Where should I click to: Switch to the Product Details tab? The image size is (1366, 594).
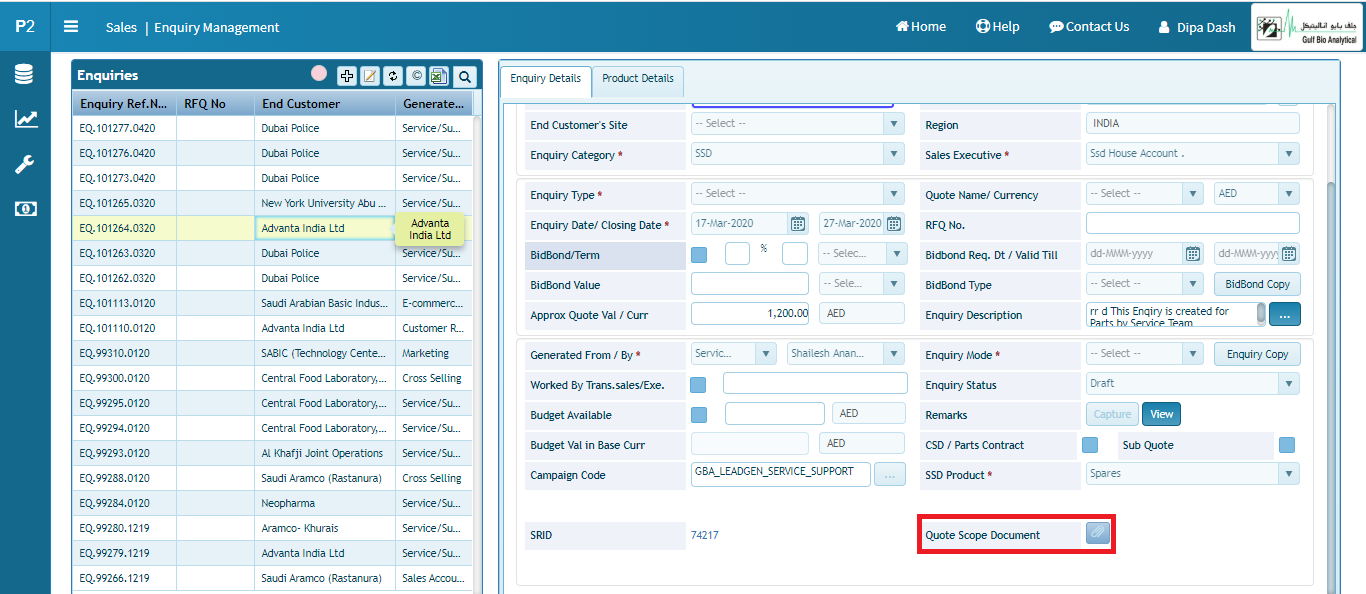tap(638, 78)
